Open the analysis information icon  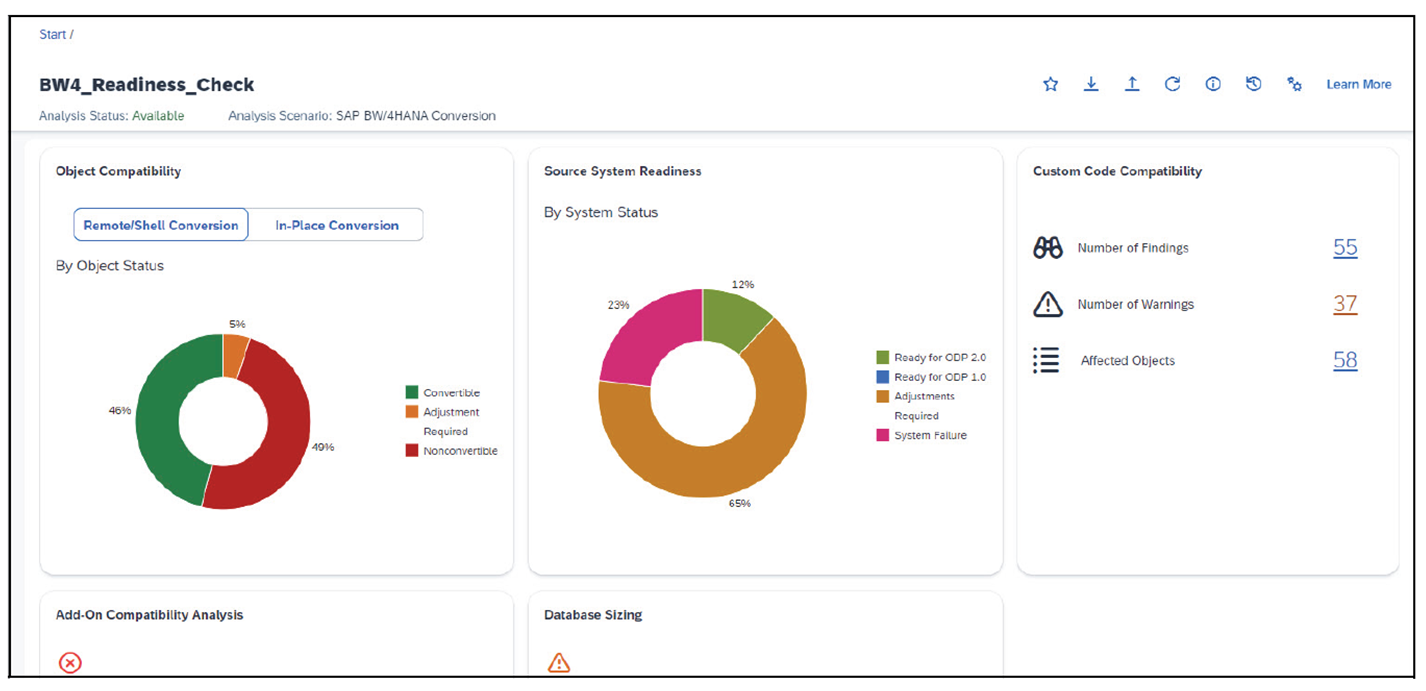coord(1213,84)
